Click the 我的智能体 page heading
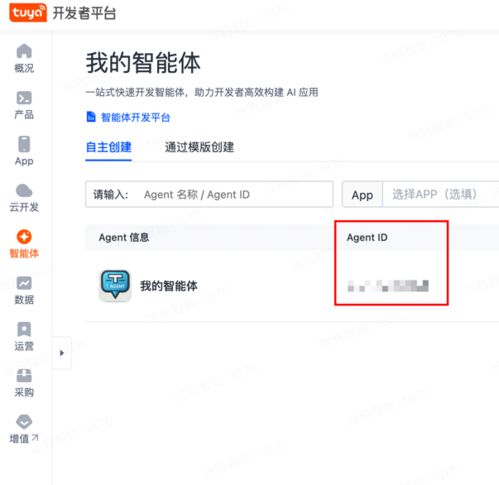The height and width of the screenshot is (485, 499). click(143, 63)
